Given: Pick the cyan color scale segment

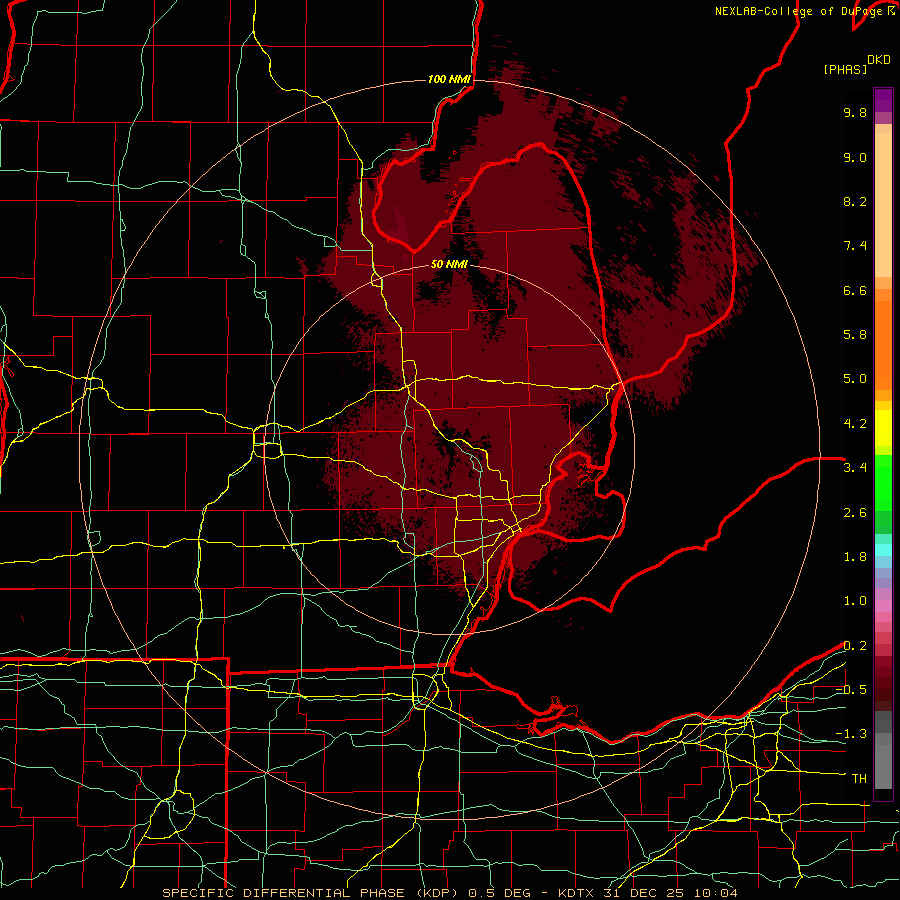Looking at the screenshot, I should pyautogui.click(x=883, y=550).
